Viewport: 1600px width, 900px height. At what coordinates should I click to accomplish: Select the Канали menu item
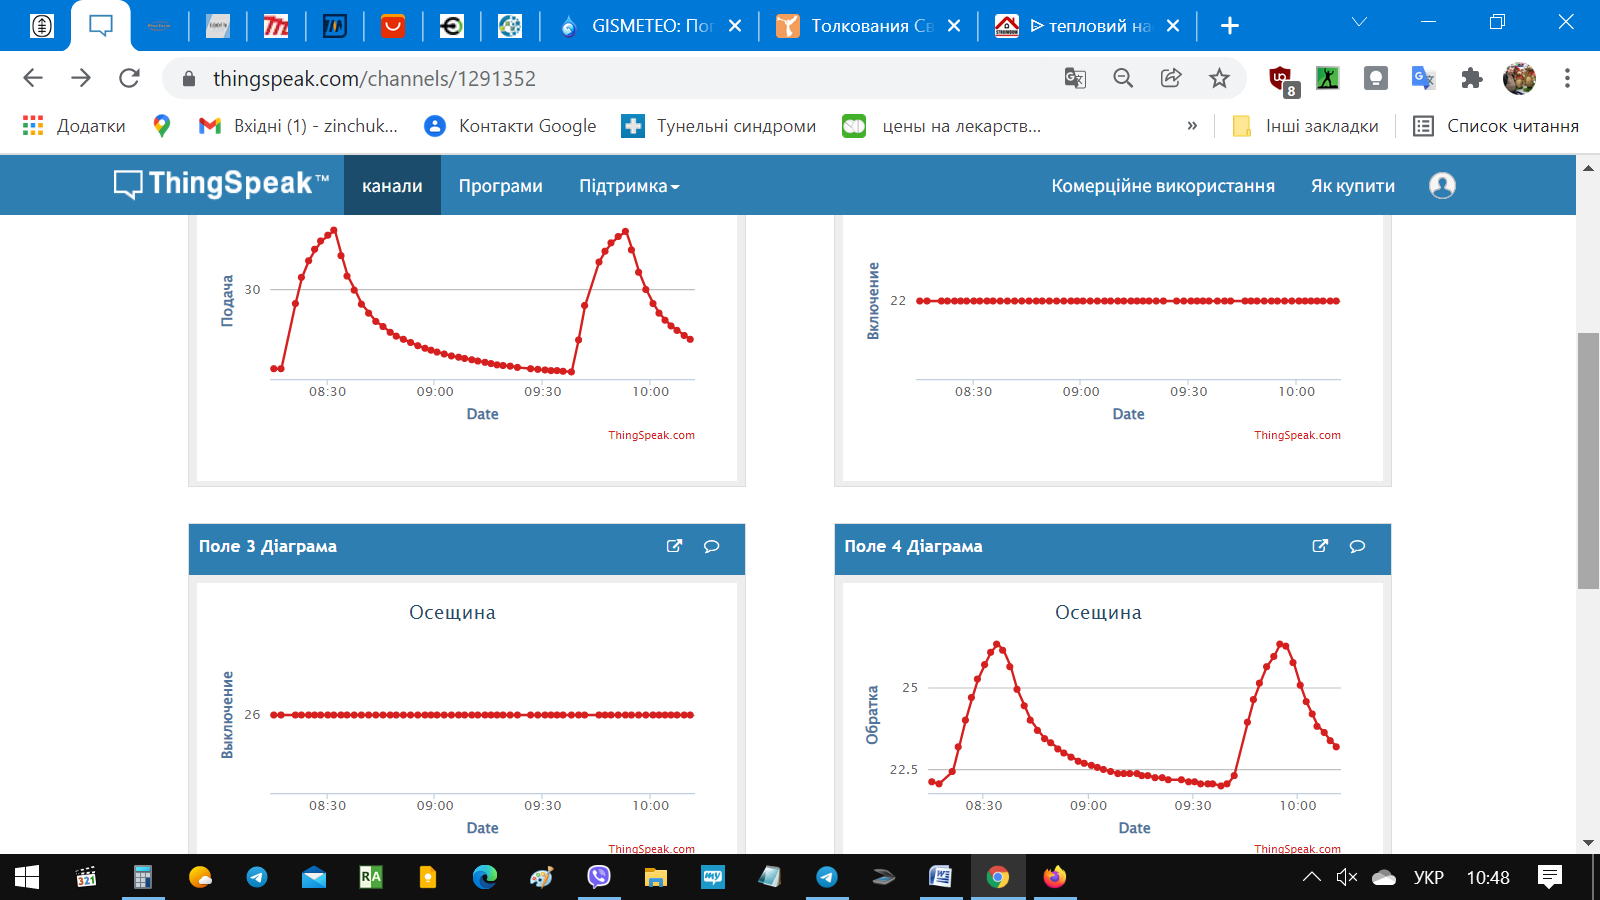(392, 186)
